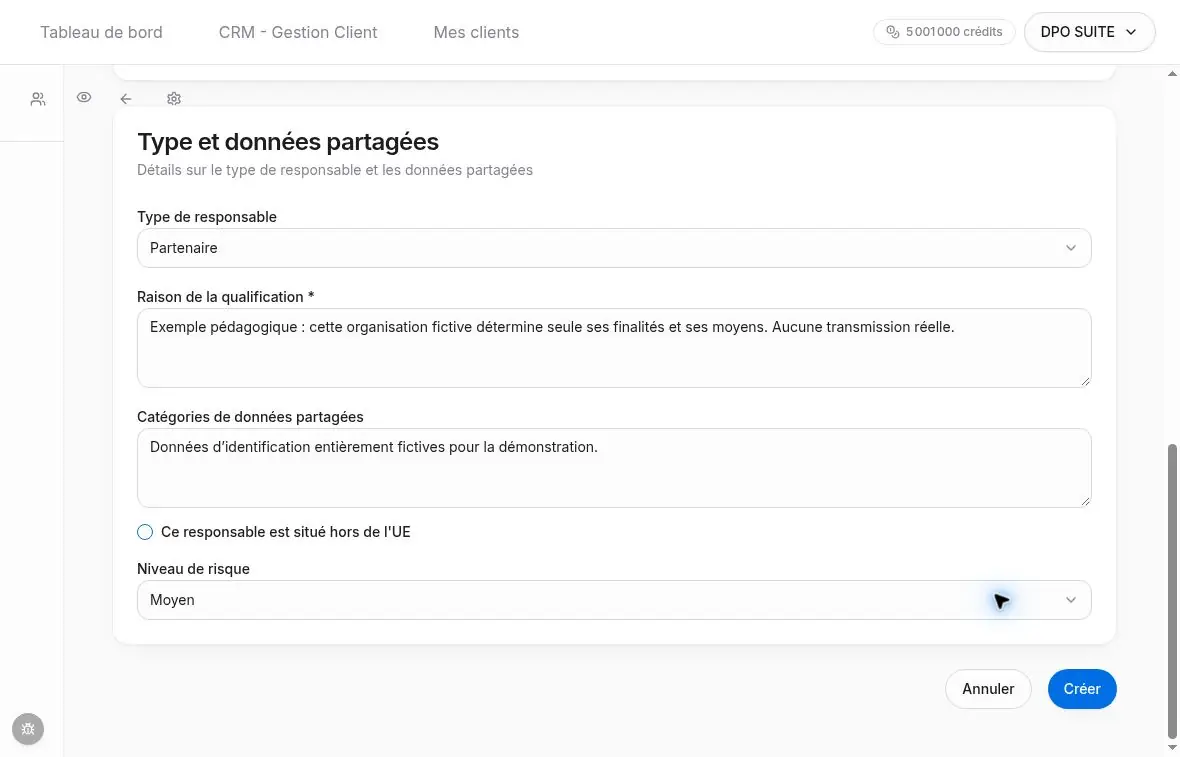Click chevron of Niveau de risque field
Viewport: 1180px width, 757px height.
(1070, 600)
